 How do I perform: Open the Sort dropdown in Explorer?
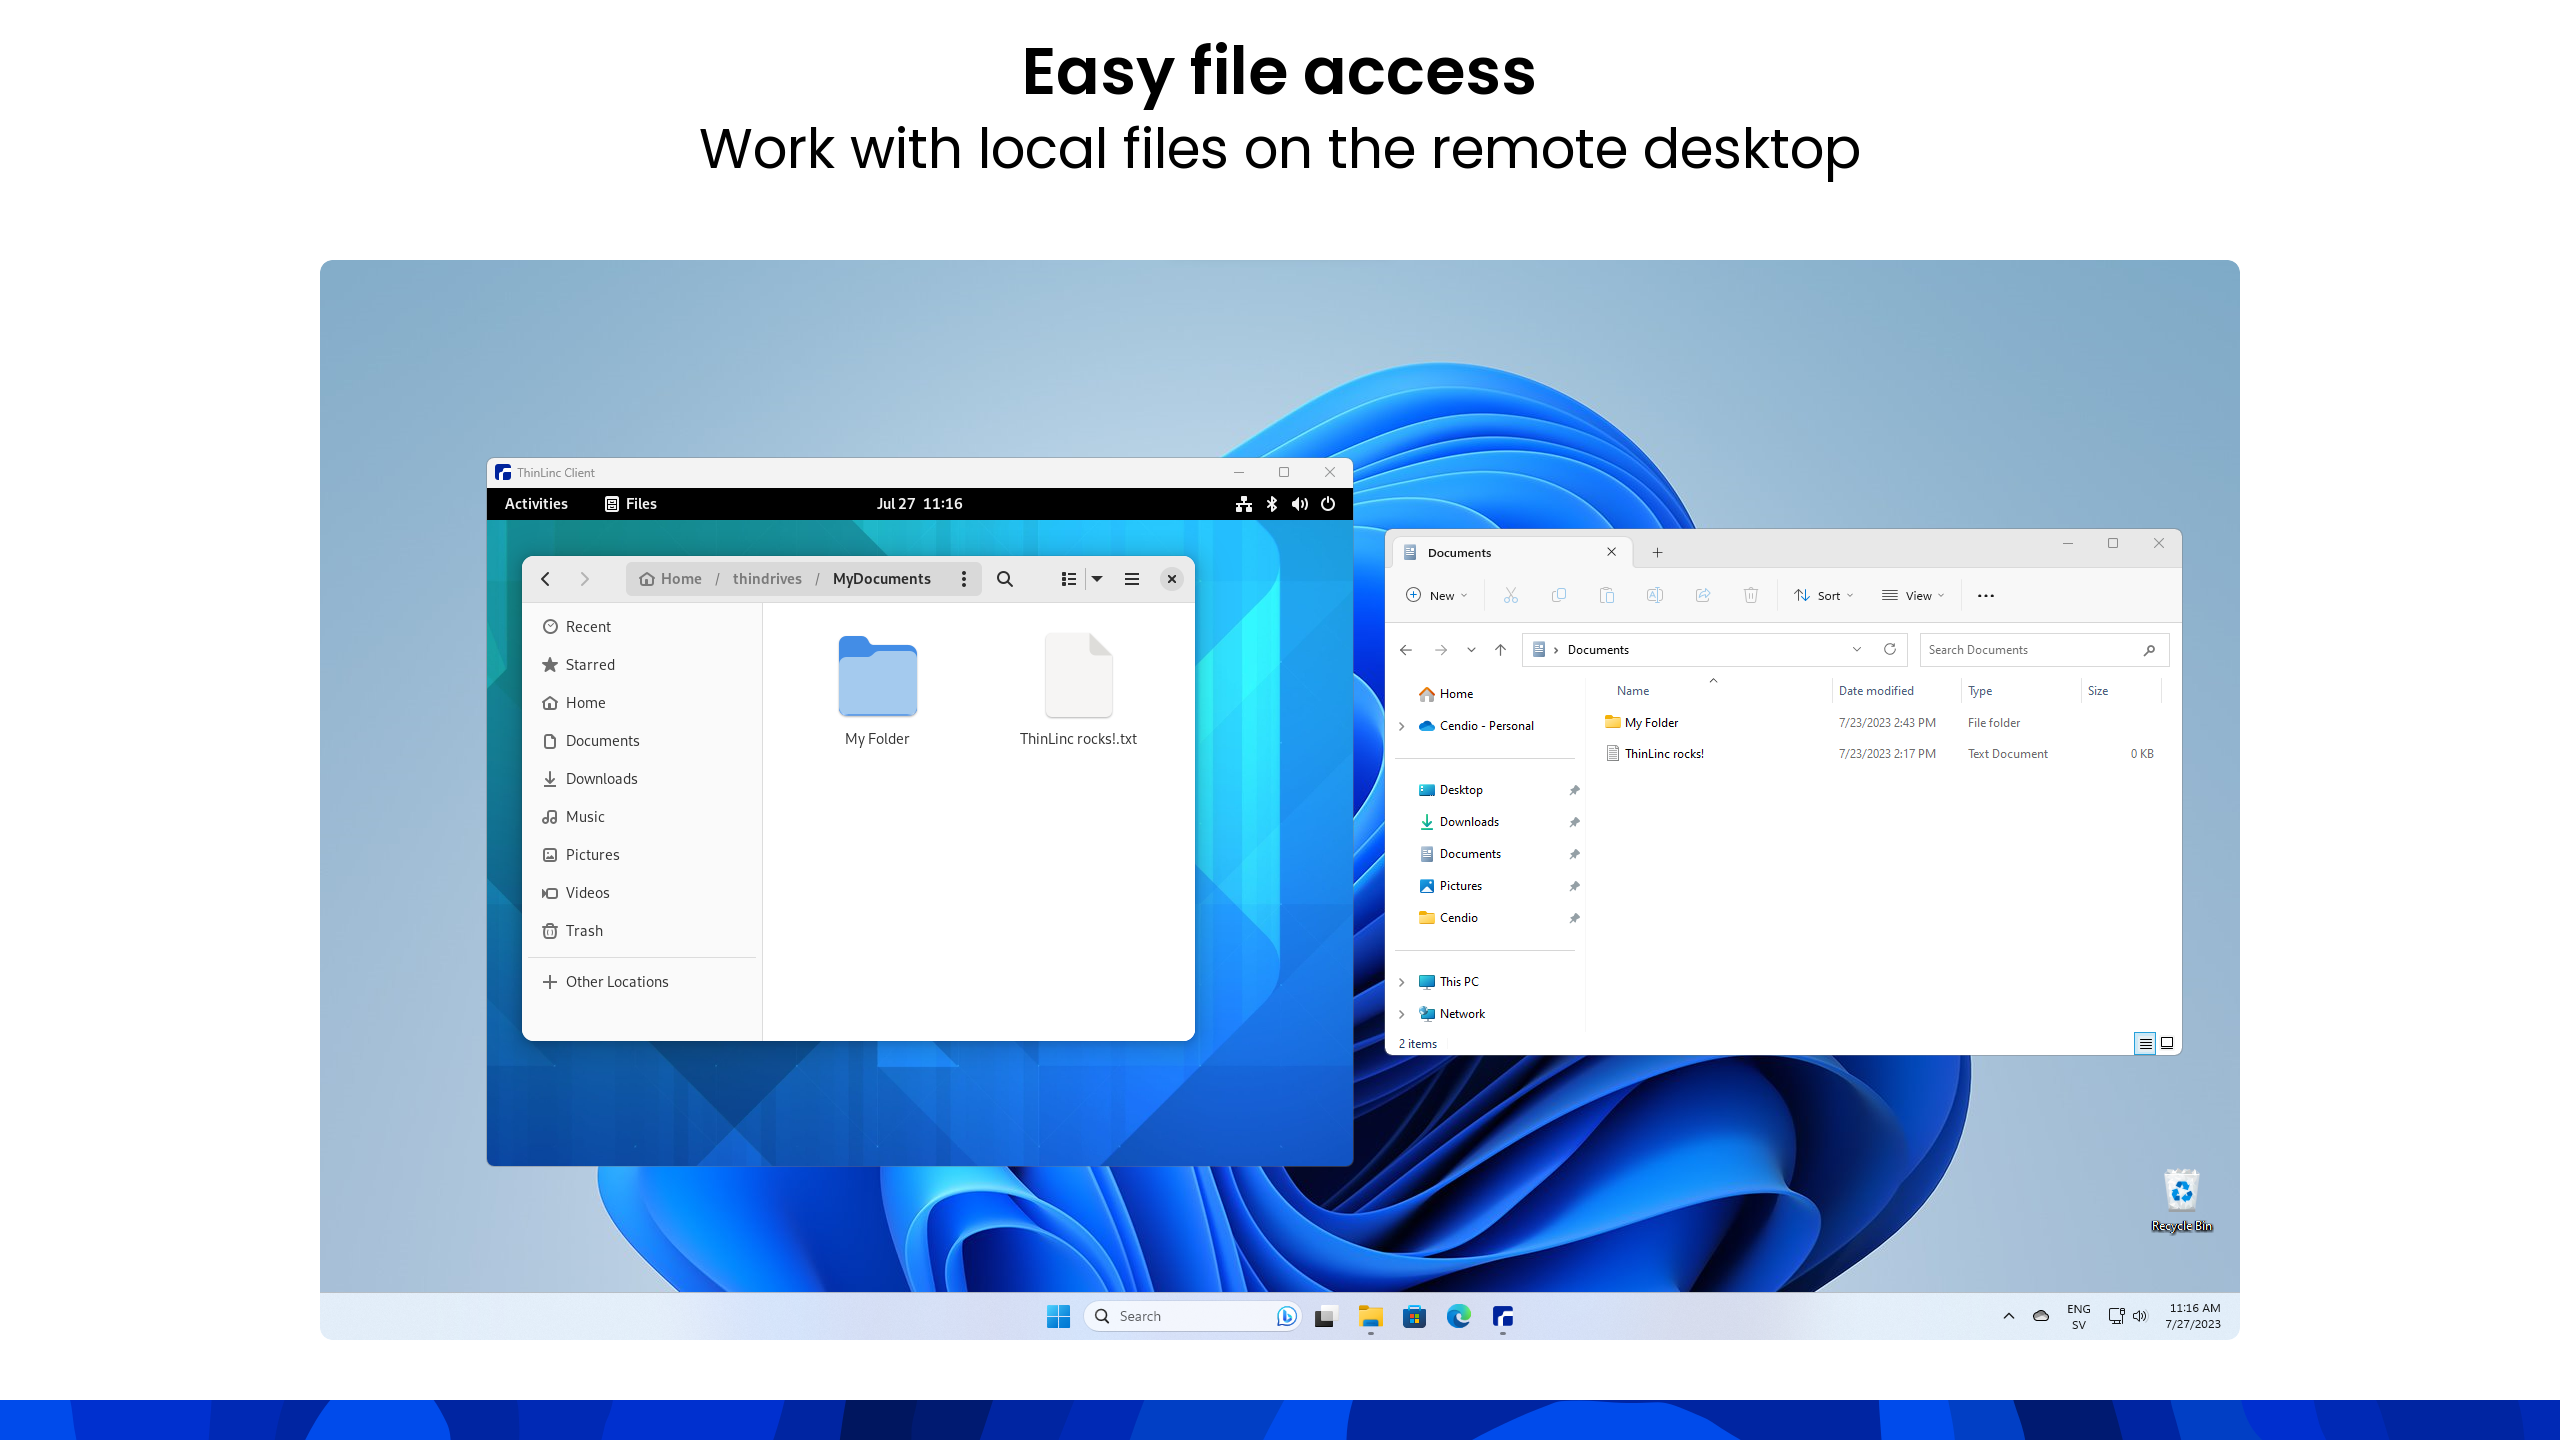point(1824,595)
